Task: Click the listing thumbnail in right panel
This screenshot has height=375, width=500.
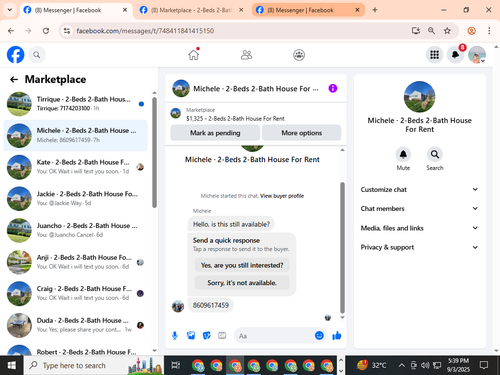Action: click(419, 97)
